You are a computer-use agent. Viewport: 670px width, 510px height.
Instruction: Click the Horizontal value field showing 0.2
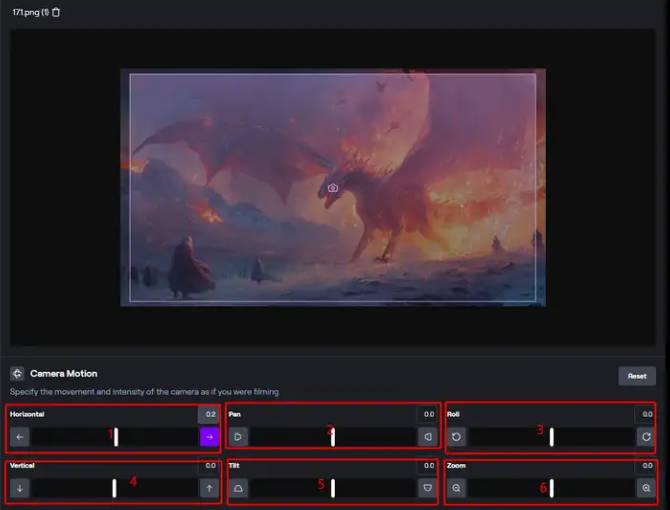click(x=209, y=414)
